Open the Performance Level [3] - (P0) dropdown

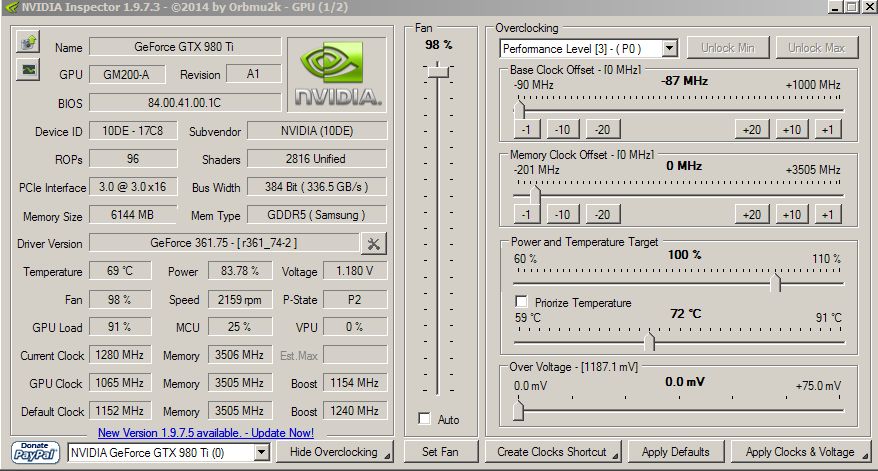click(589, 49)
